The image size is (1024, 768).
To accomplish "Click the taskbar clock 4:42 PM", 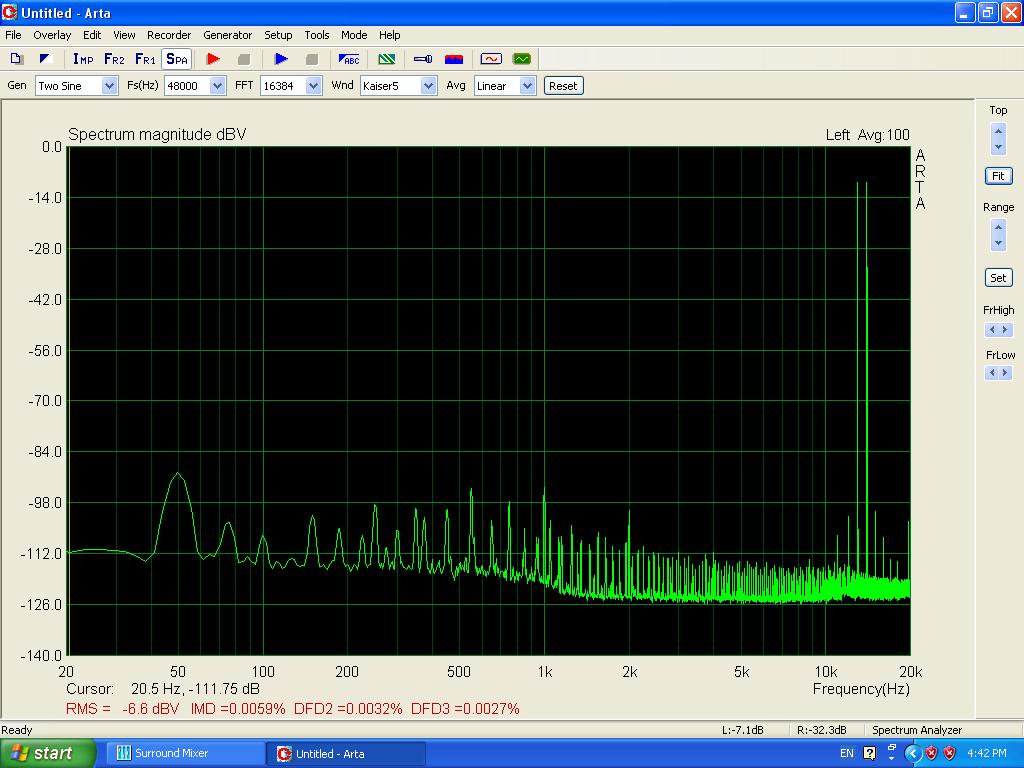I will [986, 753].
